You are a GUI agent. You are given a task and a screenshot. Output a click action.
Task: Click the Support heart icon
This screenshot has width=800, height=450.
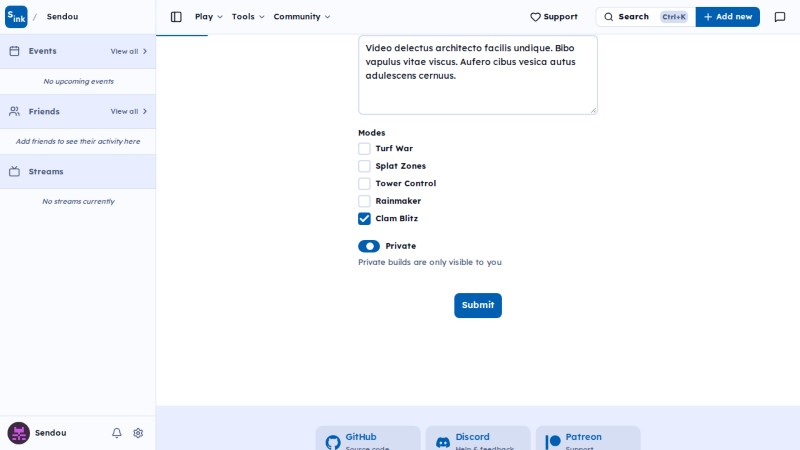(535, 17)
